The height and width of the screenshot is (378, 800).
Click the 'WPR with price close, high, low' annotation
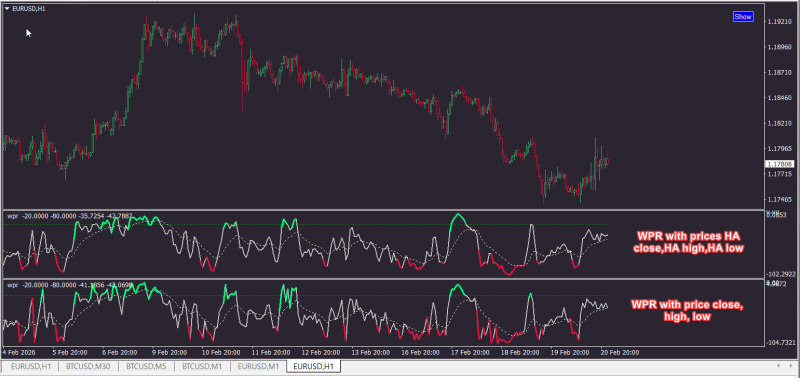click(687, 311)
